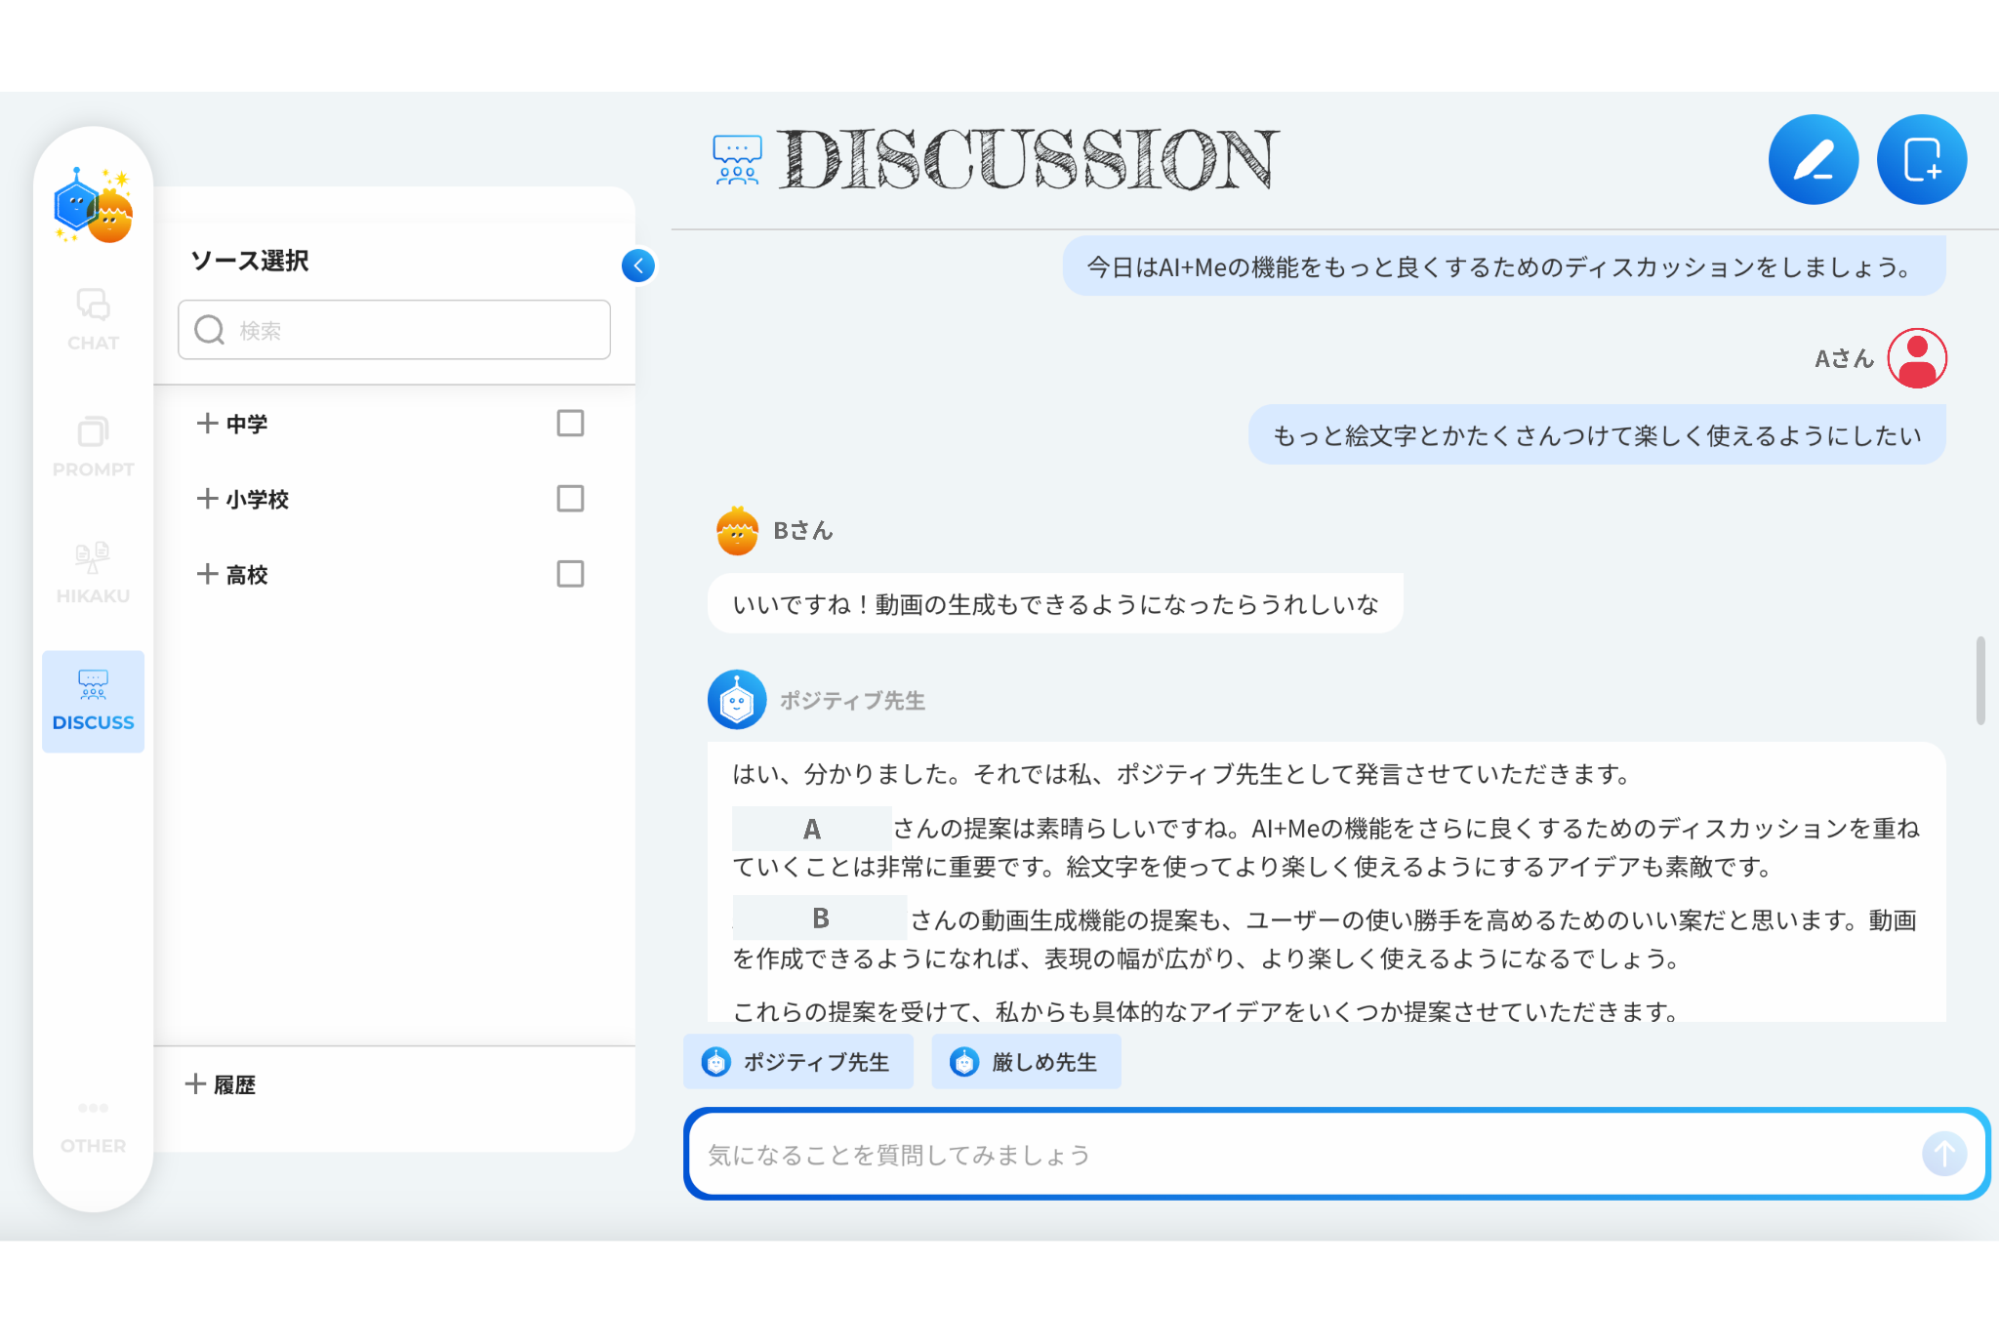Click the ポジティブ先生 persona button
This screenshot has height=1333, width=1999.
(798, 1062)
